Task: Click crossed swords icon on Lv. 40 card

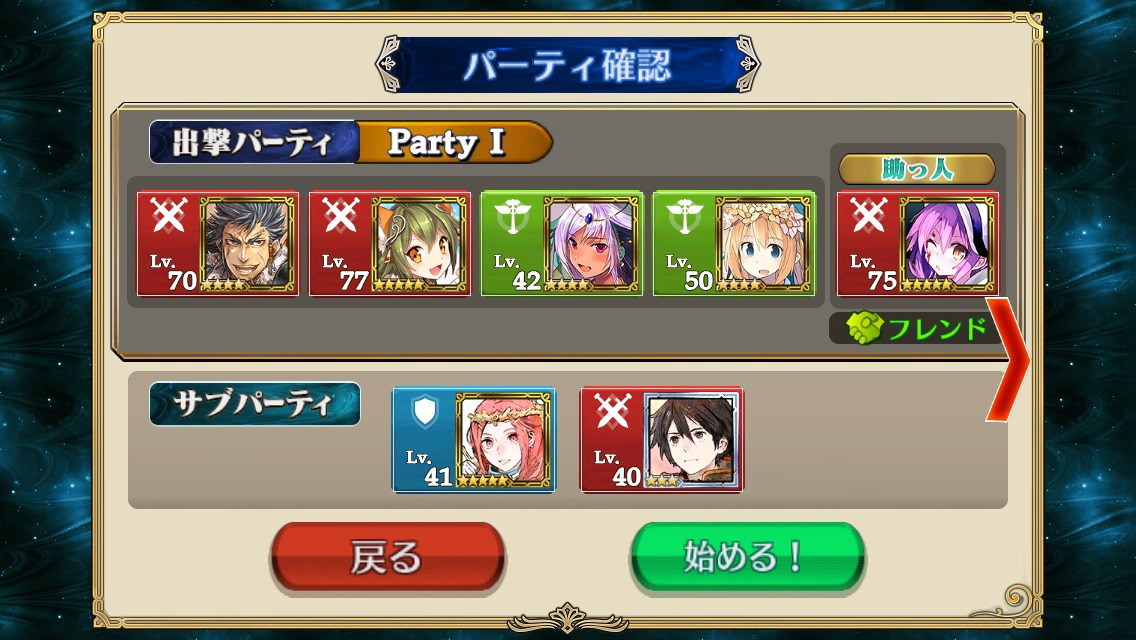Action: pos(612,412)
